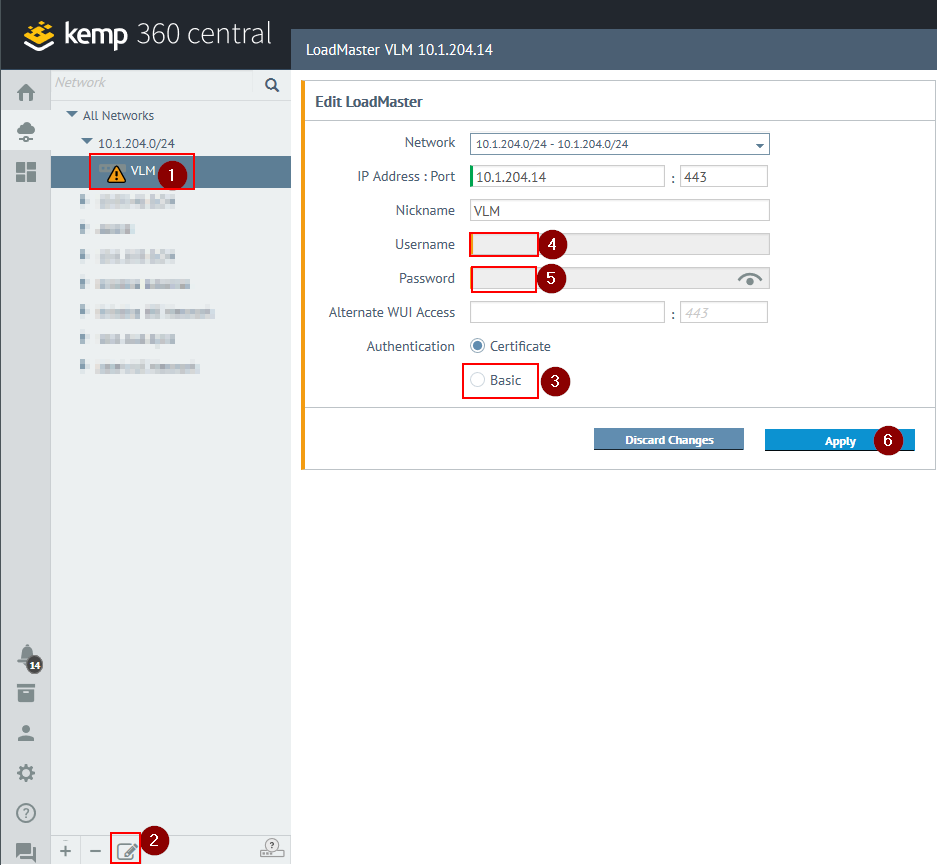
Task: Open the settings gear icon
Action: coord(26,773)
